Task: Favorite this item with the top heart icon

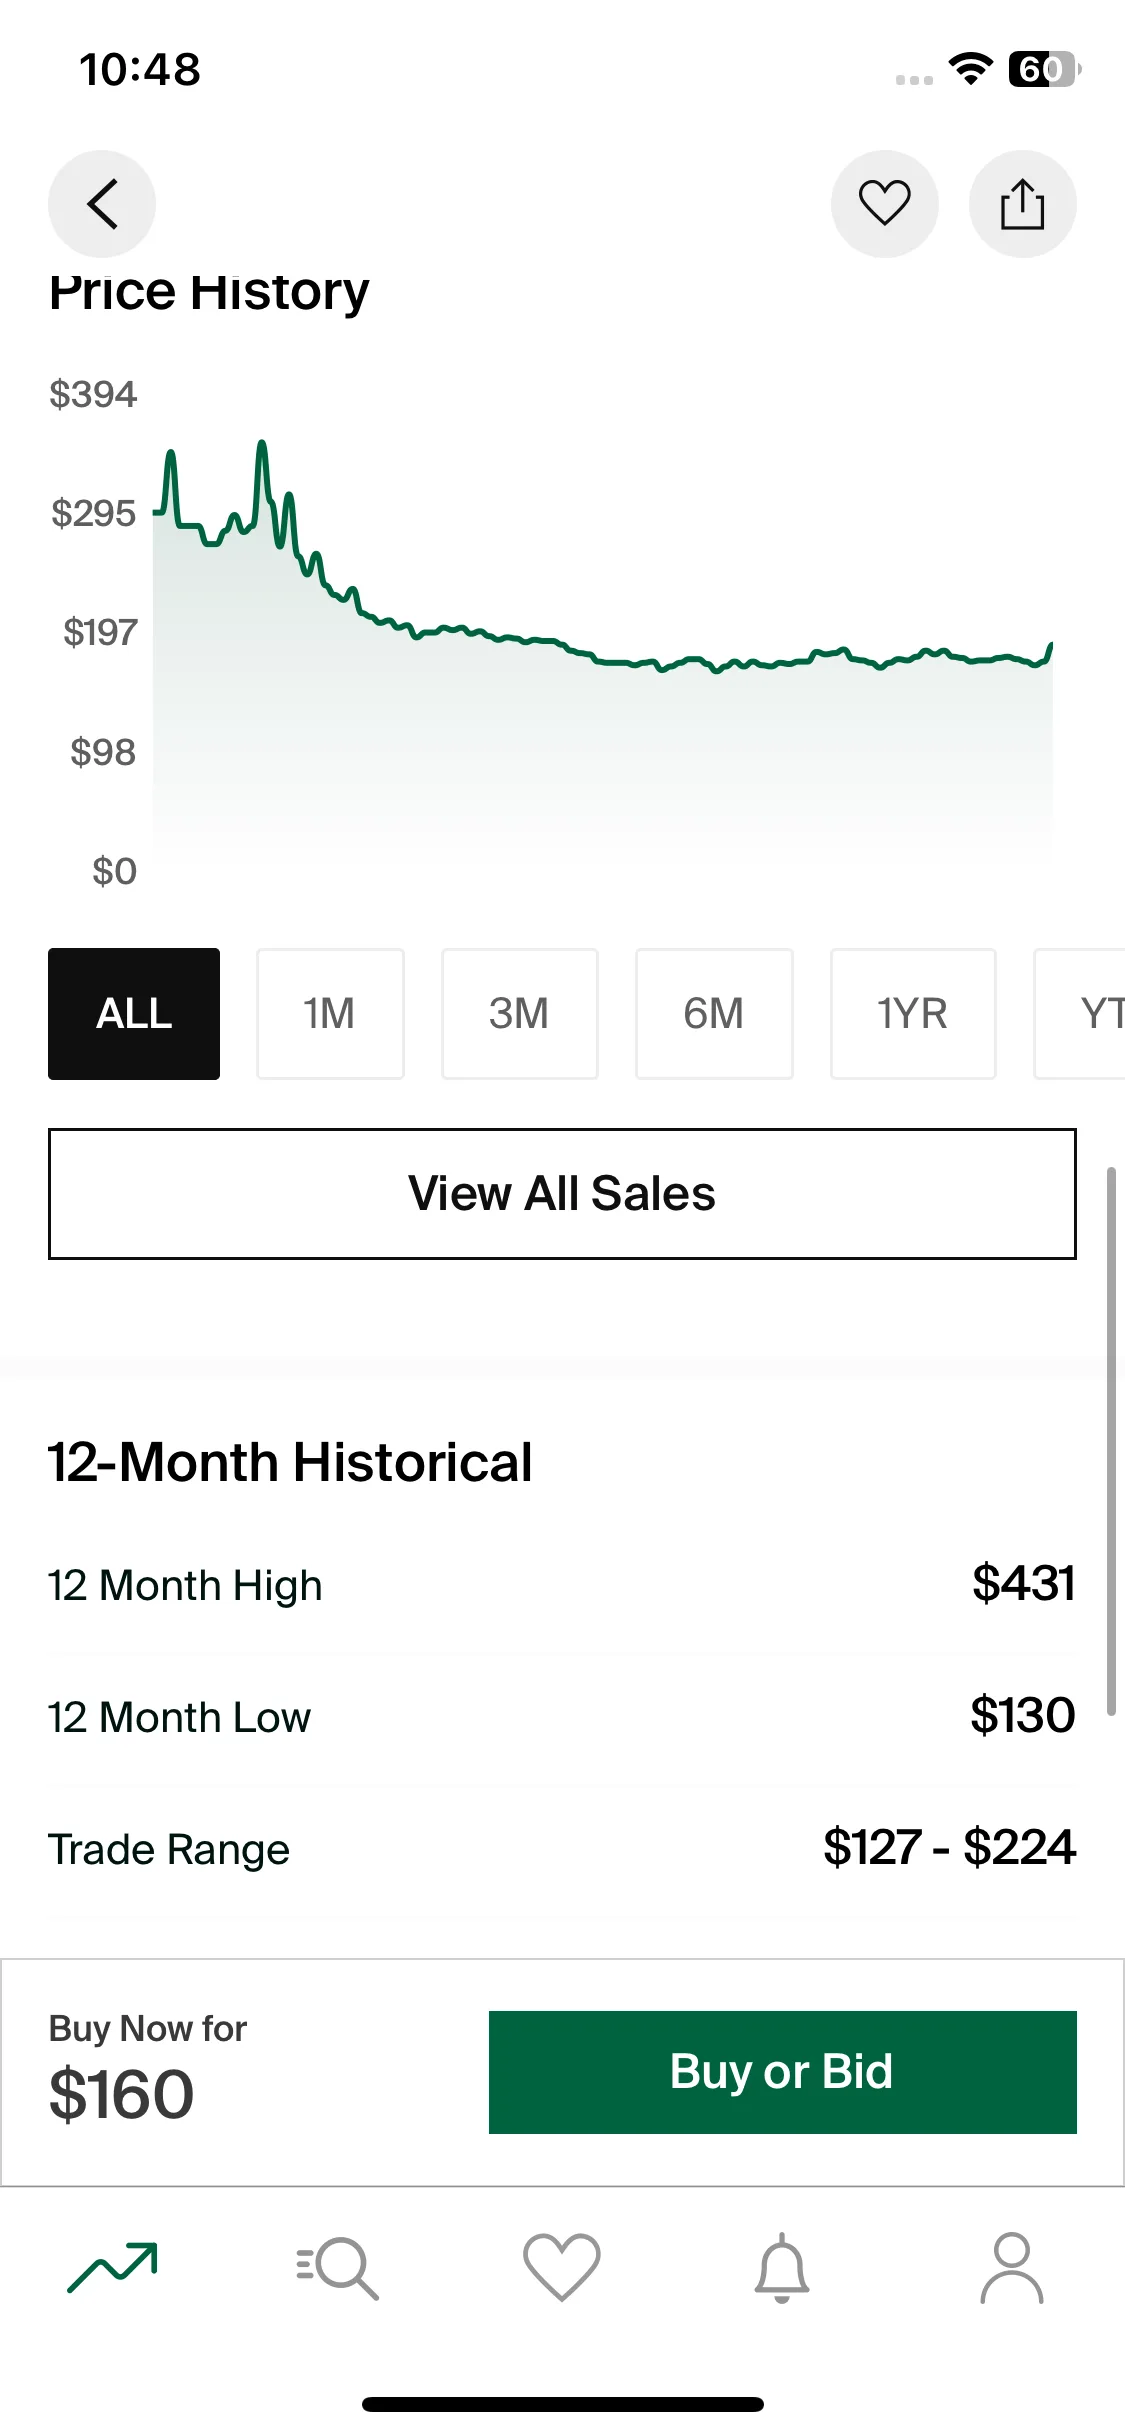Action: click(x=885, y=204)
